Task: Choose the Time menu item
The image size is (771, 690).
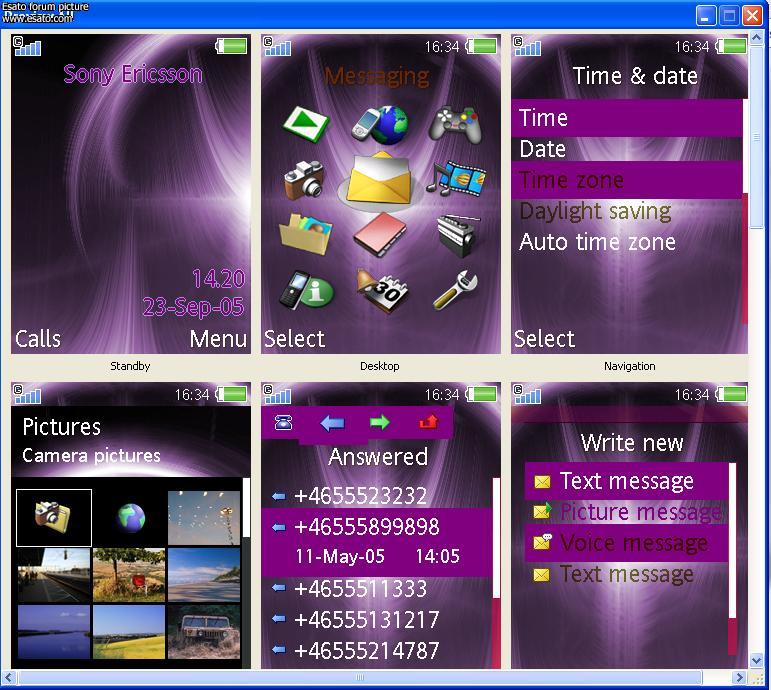Action: 627,118
